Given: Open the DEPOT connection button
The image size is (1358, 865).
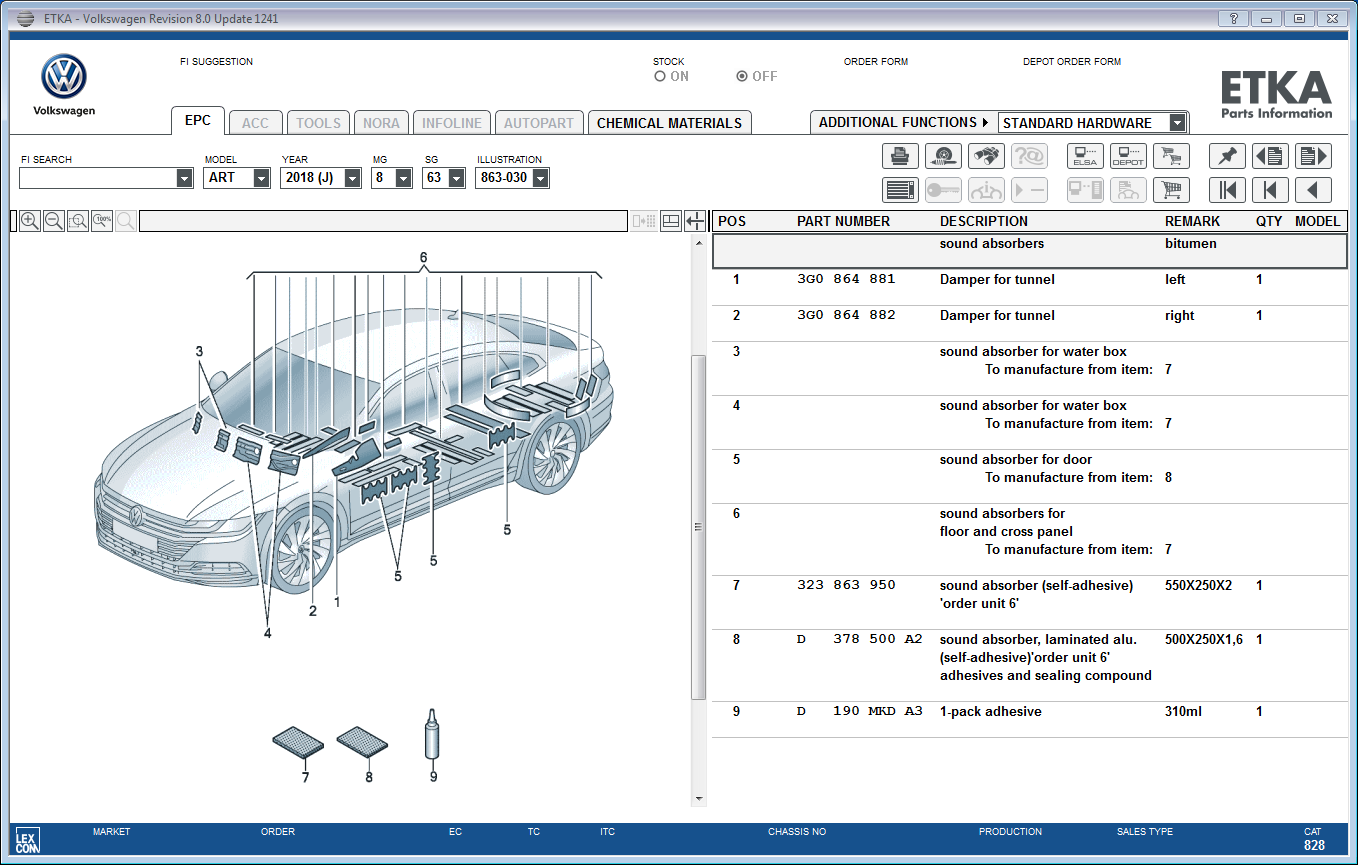Looking at the screenshot, I should [1128, 156].
